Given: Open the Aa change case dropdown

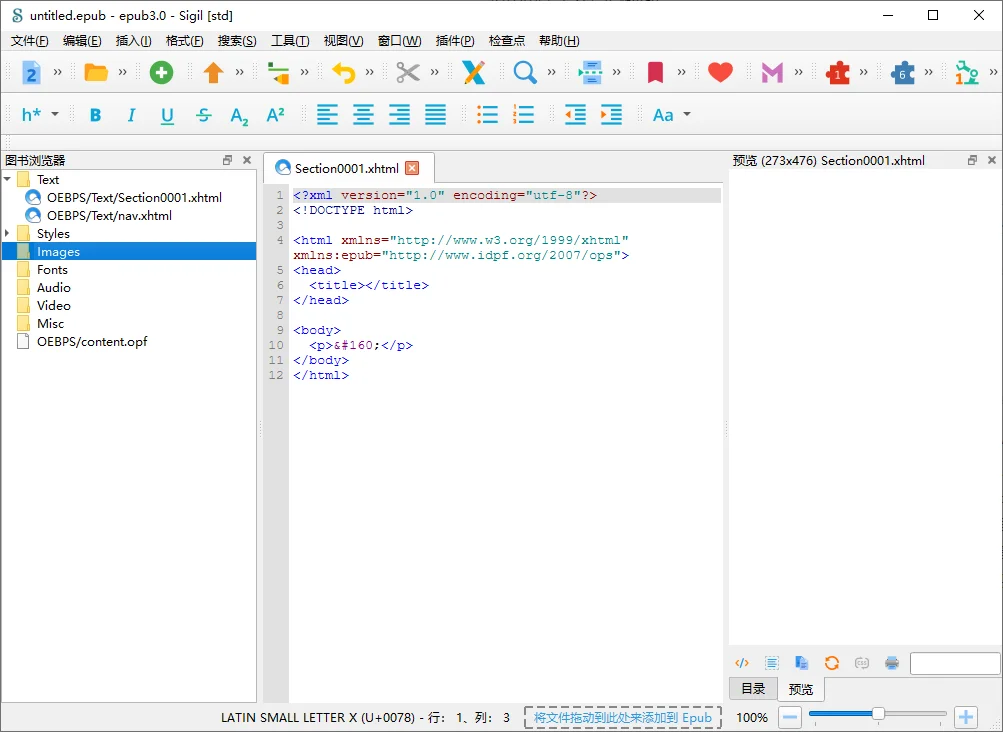Looking at the screenshot, I should pos(672,115).
